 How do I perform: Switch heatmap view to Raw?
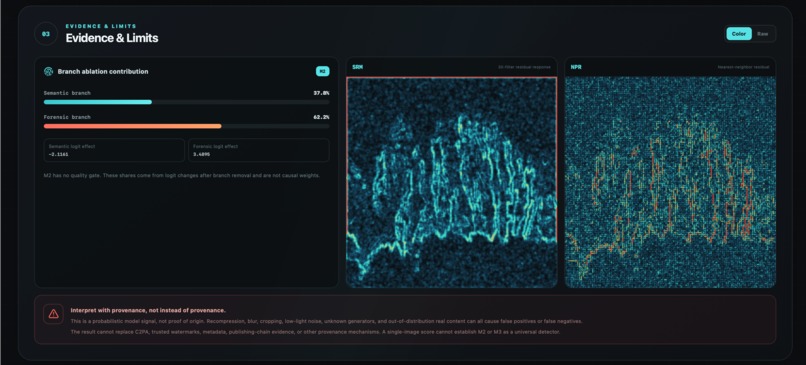763,34
